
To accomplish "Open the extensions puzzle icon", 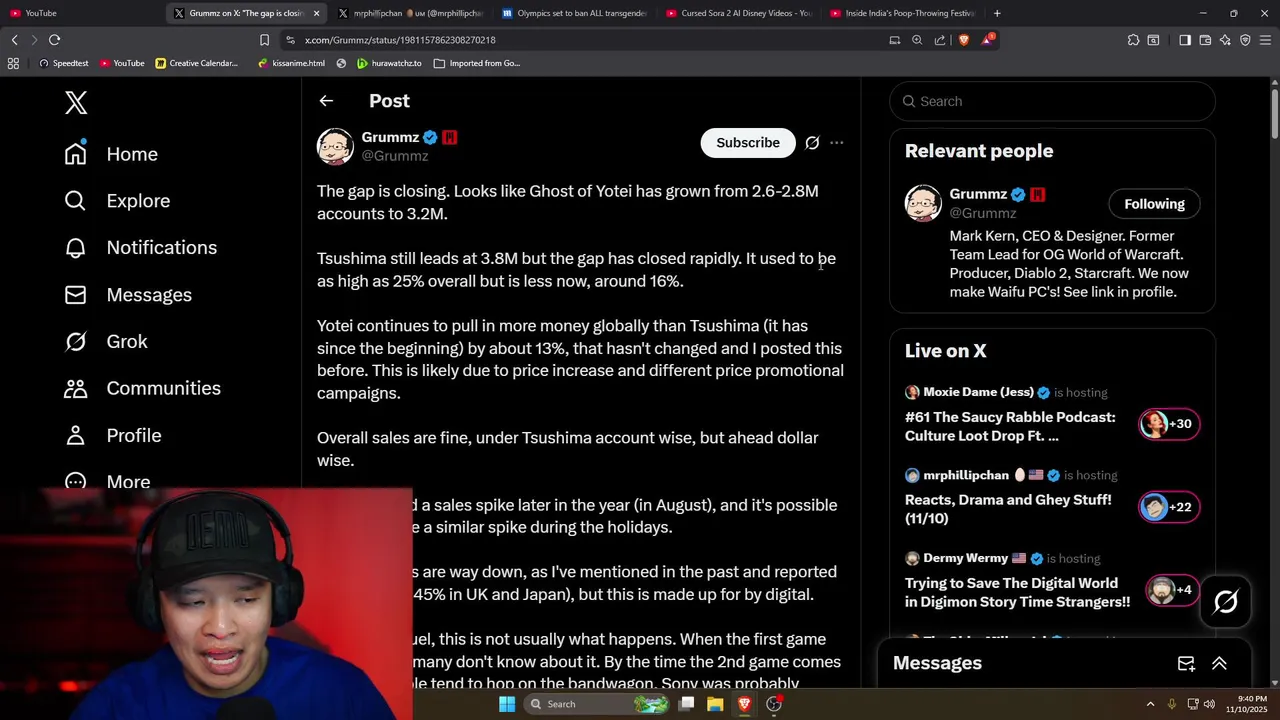I will (1133, 40).
